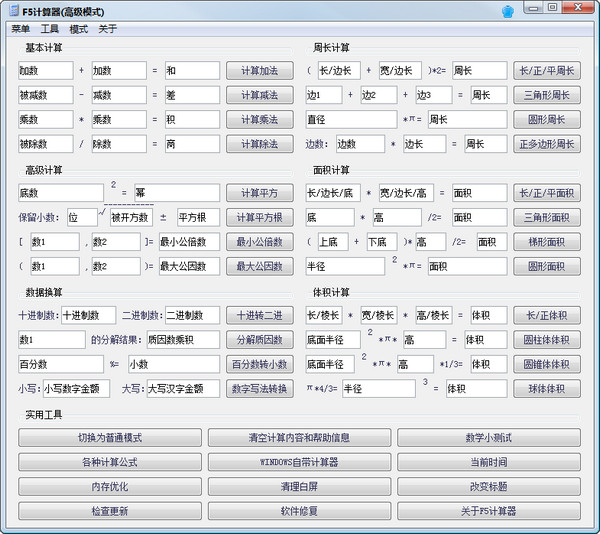Click the 球体体积 button
The height and width of the screenshot is (534, 600).
[x=547, y=389]
